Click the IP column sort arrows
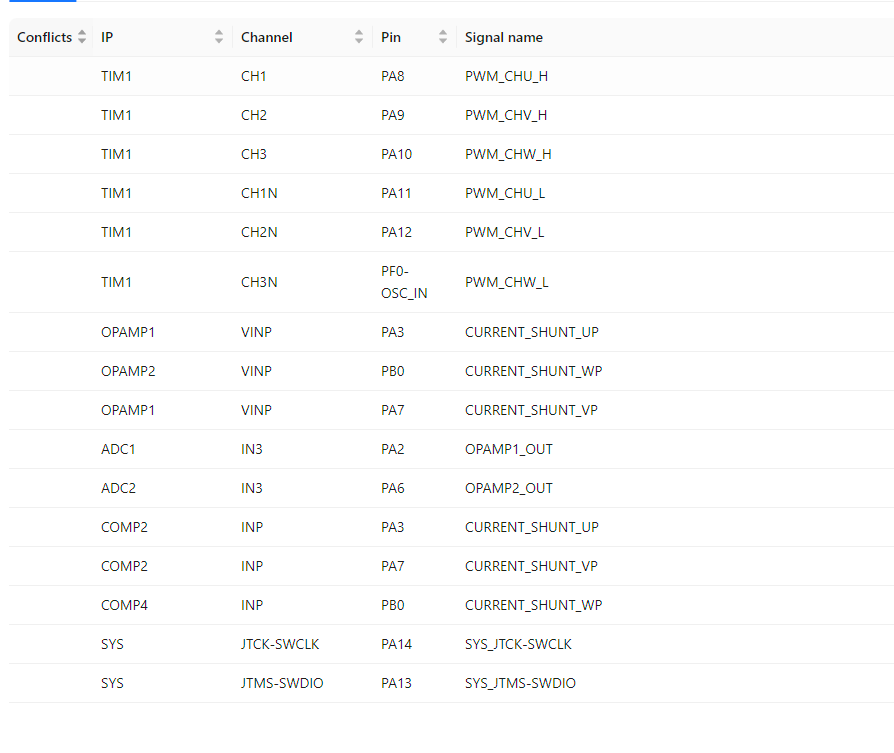 coord(219,37)
